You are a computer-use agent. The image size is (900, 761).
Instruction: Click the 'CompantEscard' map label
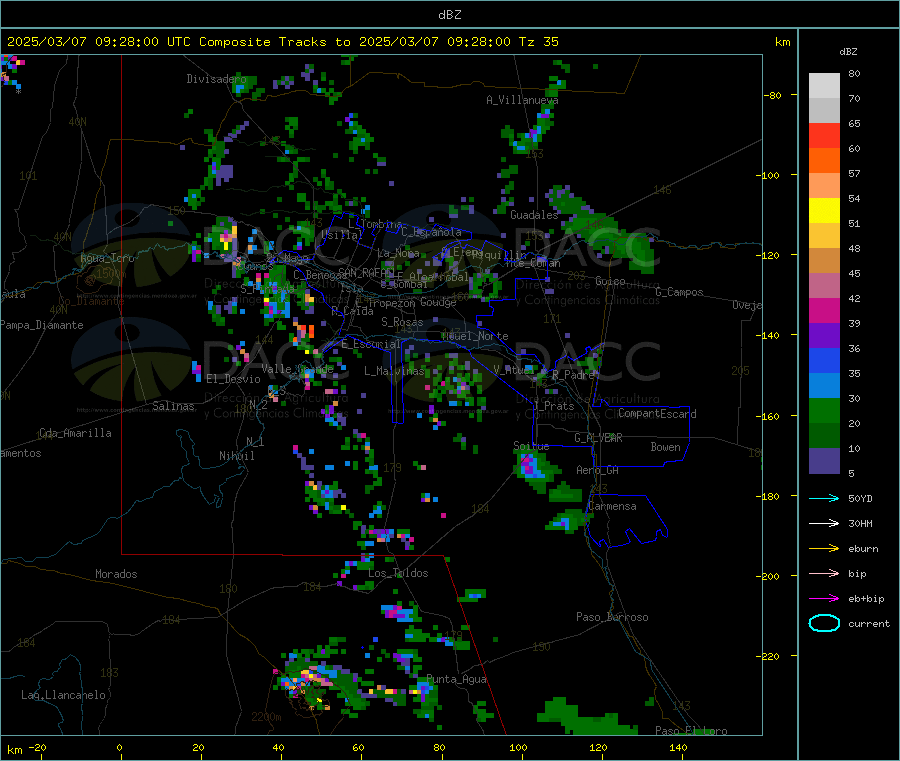pyautogui.click(x=657, y=414)
